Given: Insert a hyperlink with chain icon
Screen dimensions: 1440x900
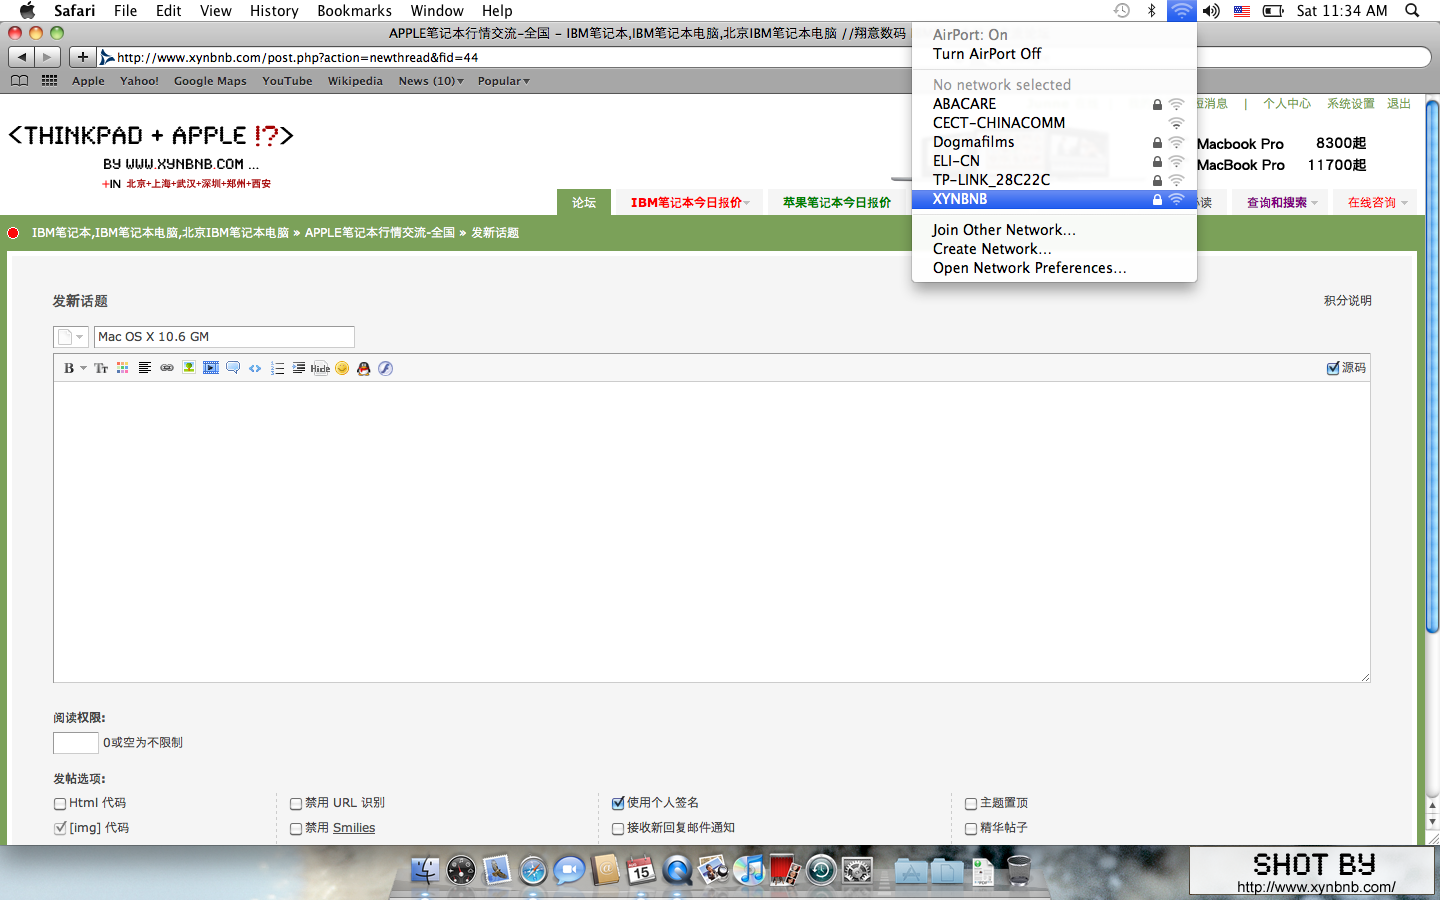Looking at the screenshot, I should pyautogui.click(x=167, y=368).
